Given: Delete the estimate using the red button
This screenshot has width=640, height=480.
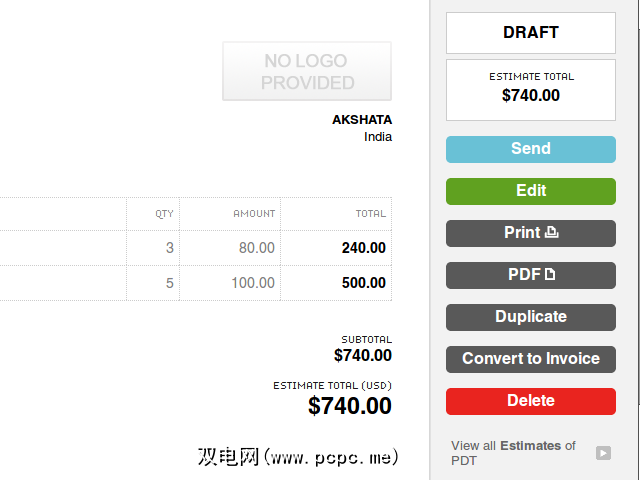Looking at the screenshot, I should (x=531, y=401).
